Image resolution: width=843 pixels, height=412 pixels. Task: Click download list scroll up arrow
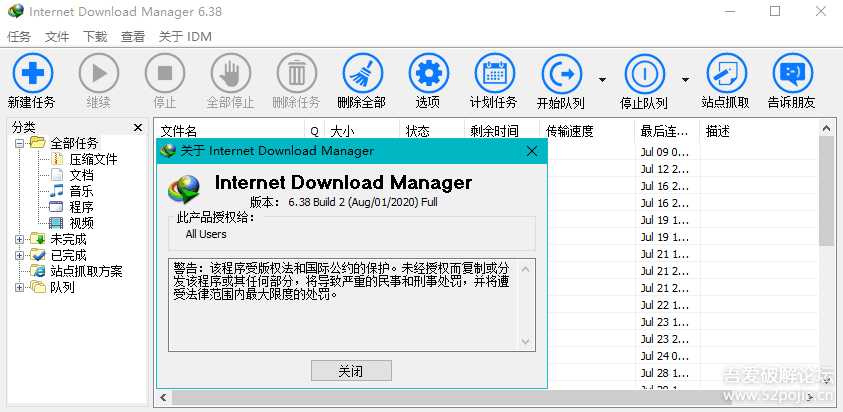pyautogui.click(x=826, y=128)
